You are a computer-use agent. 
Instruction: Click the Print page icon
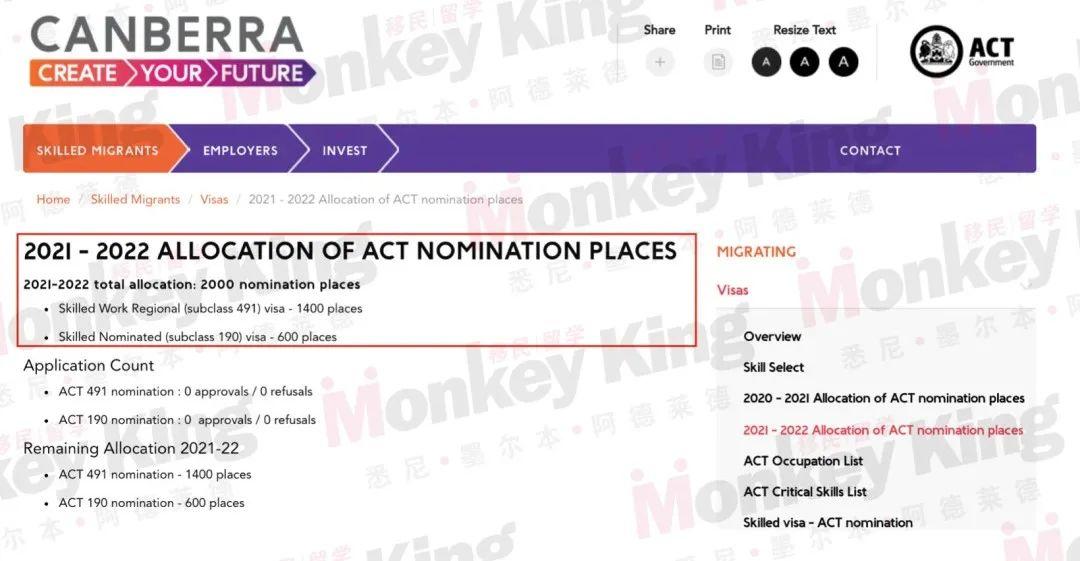pos(718,62)
